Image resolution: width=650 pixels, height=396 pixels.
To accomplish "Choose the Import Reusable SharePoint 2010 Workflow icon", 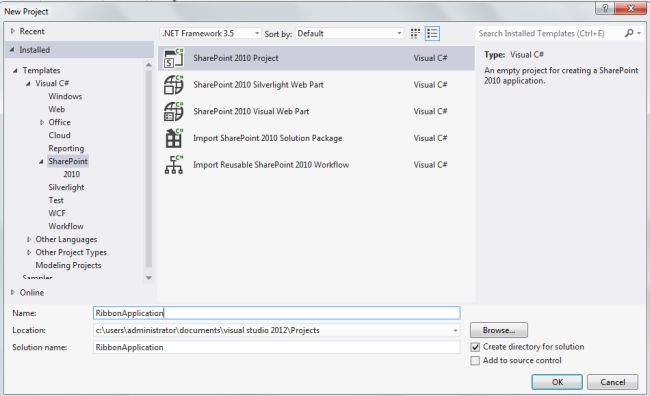I will pos(173,165).
